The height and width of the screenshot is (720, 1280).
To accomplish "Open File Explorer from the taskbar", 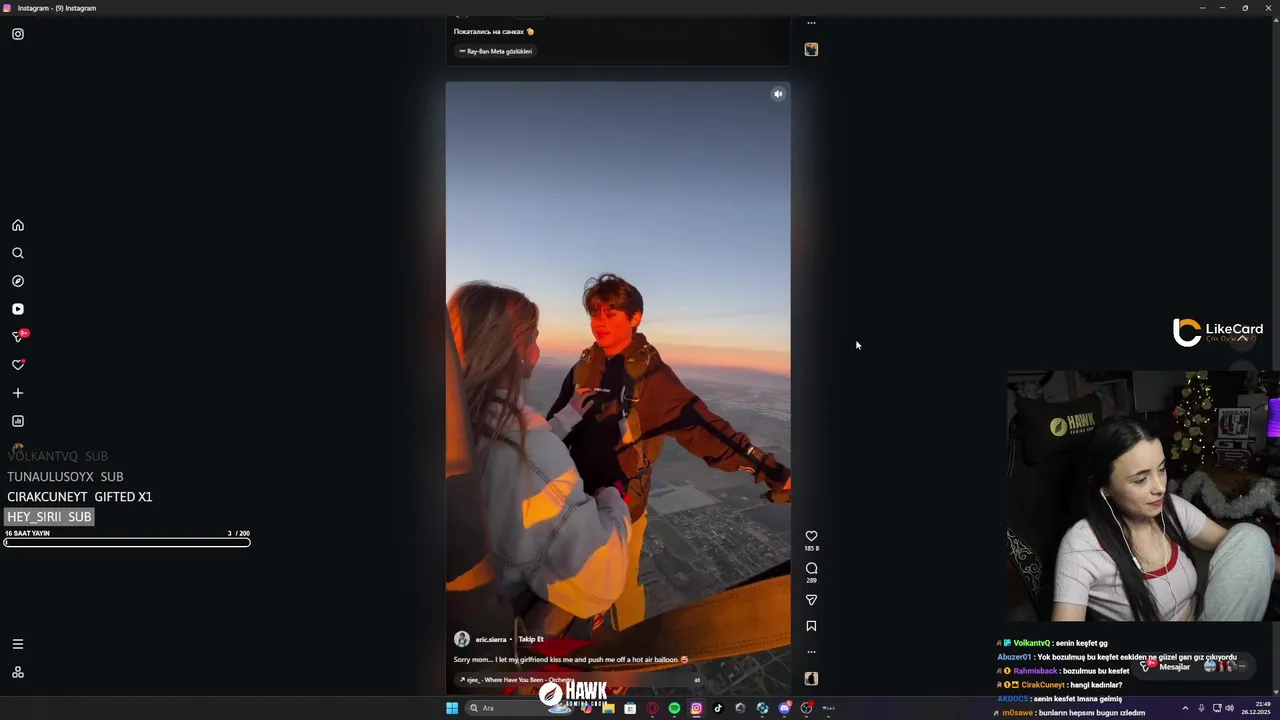I will coord(608,708).
